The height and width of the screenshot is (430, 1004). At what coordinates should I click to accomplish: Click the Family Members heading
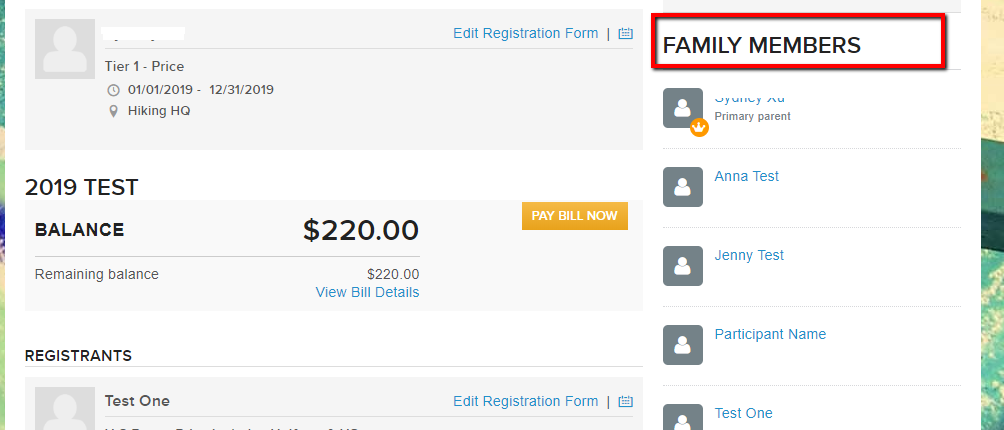761,45
